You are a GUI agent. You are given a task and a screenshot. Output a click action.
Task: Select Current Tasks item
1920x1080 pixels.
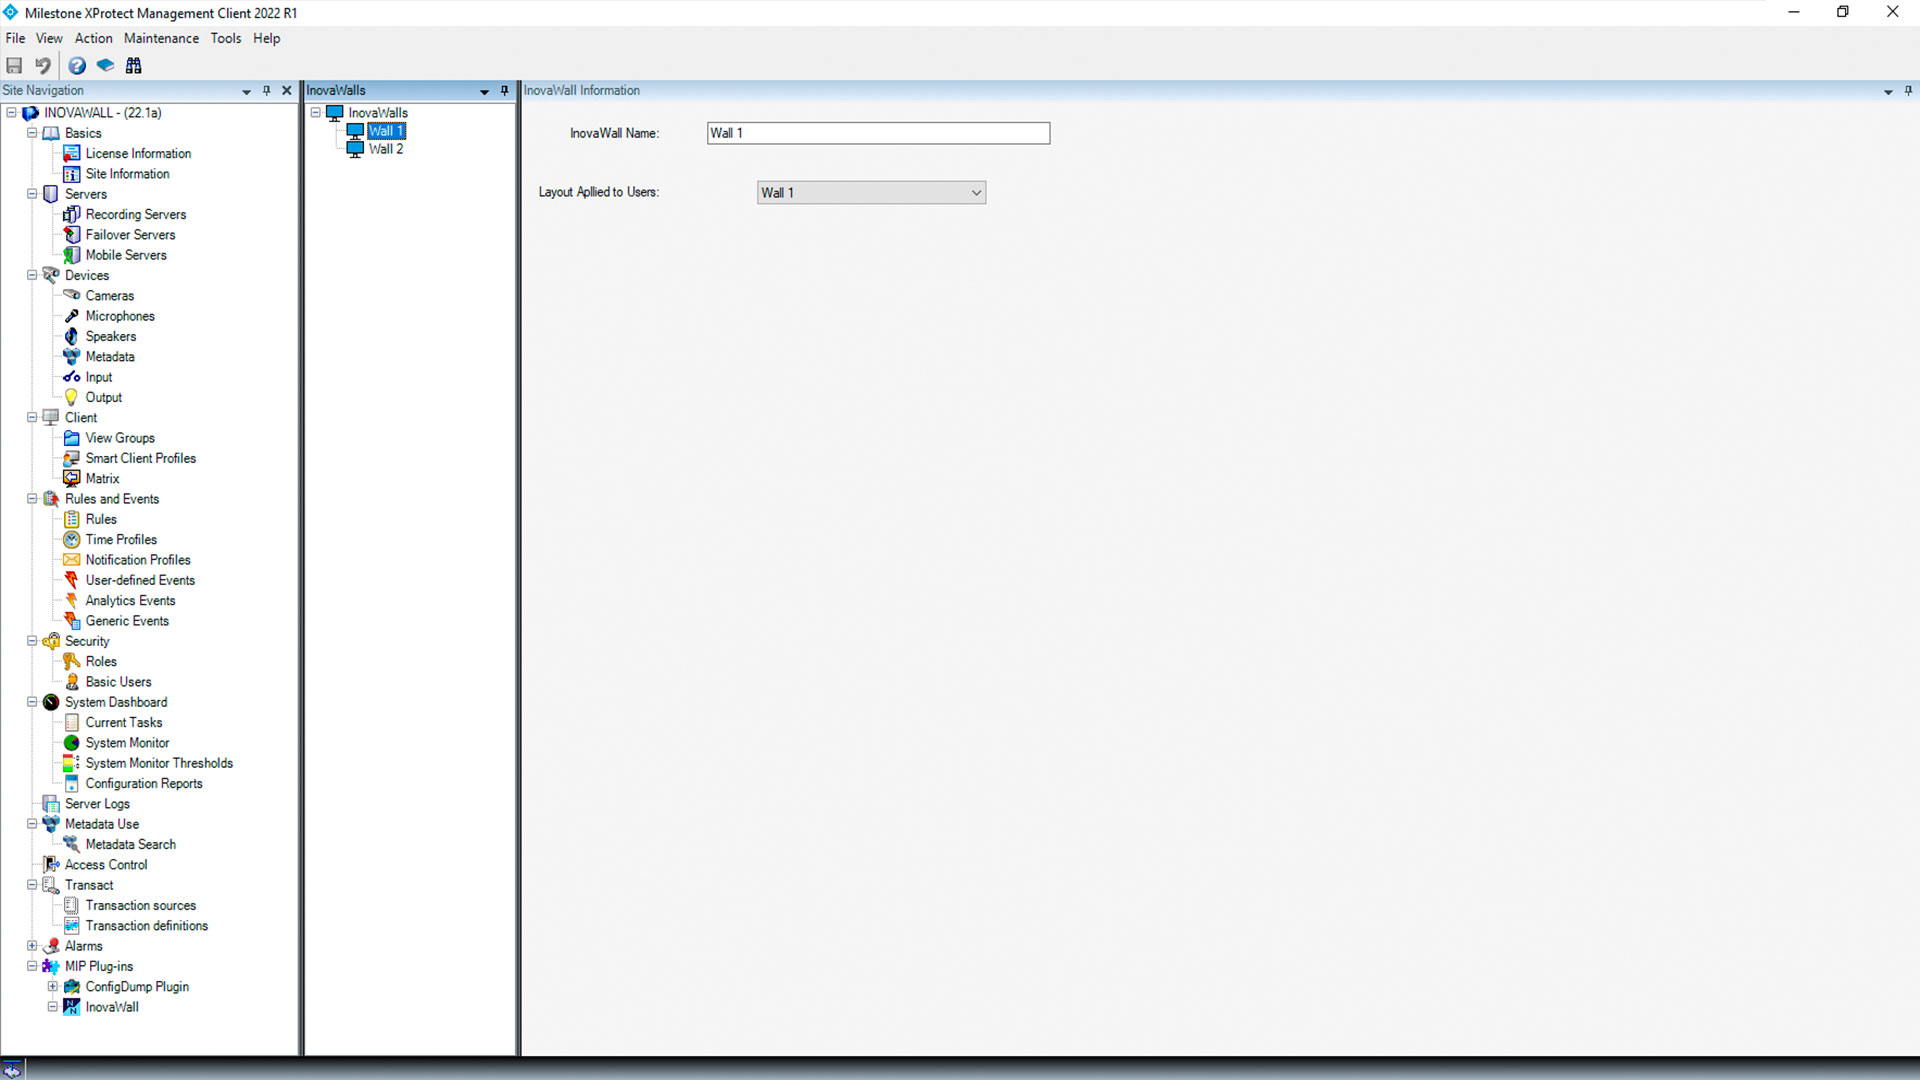pyautogui.click(x=124, y=723)
